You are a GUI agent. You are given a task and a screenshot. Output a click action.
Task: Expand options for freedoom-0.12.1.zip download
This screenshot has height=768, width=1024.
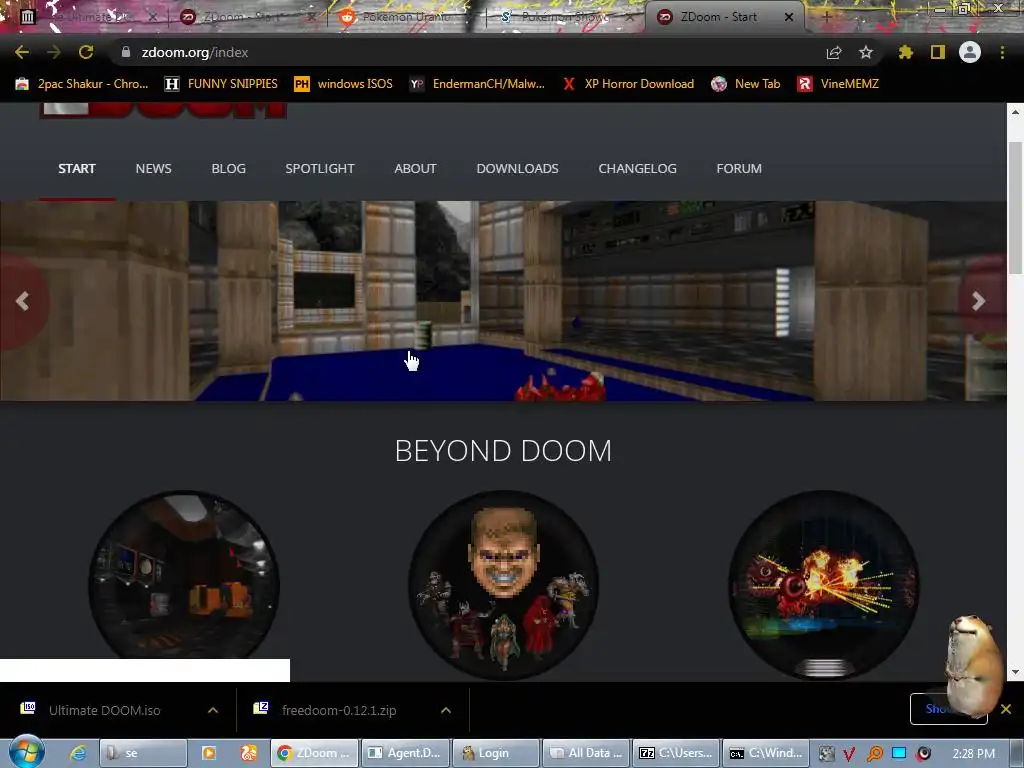[x=446, y=710]
